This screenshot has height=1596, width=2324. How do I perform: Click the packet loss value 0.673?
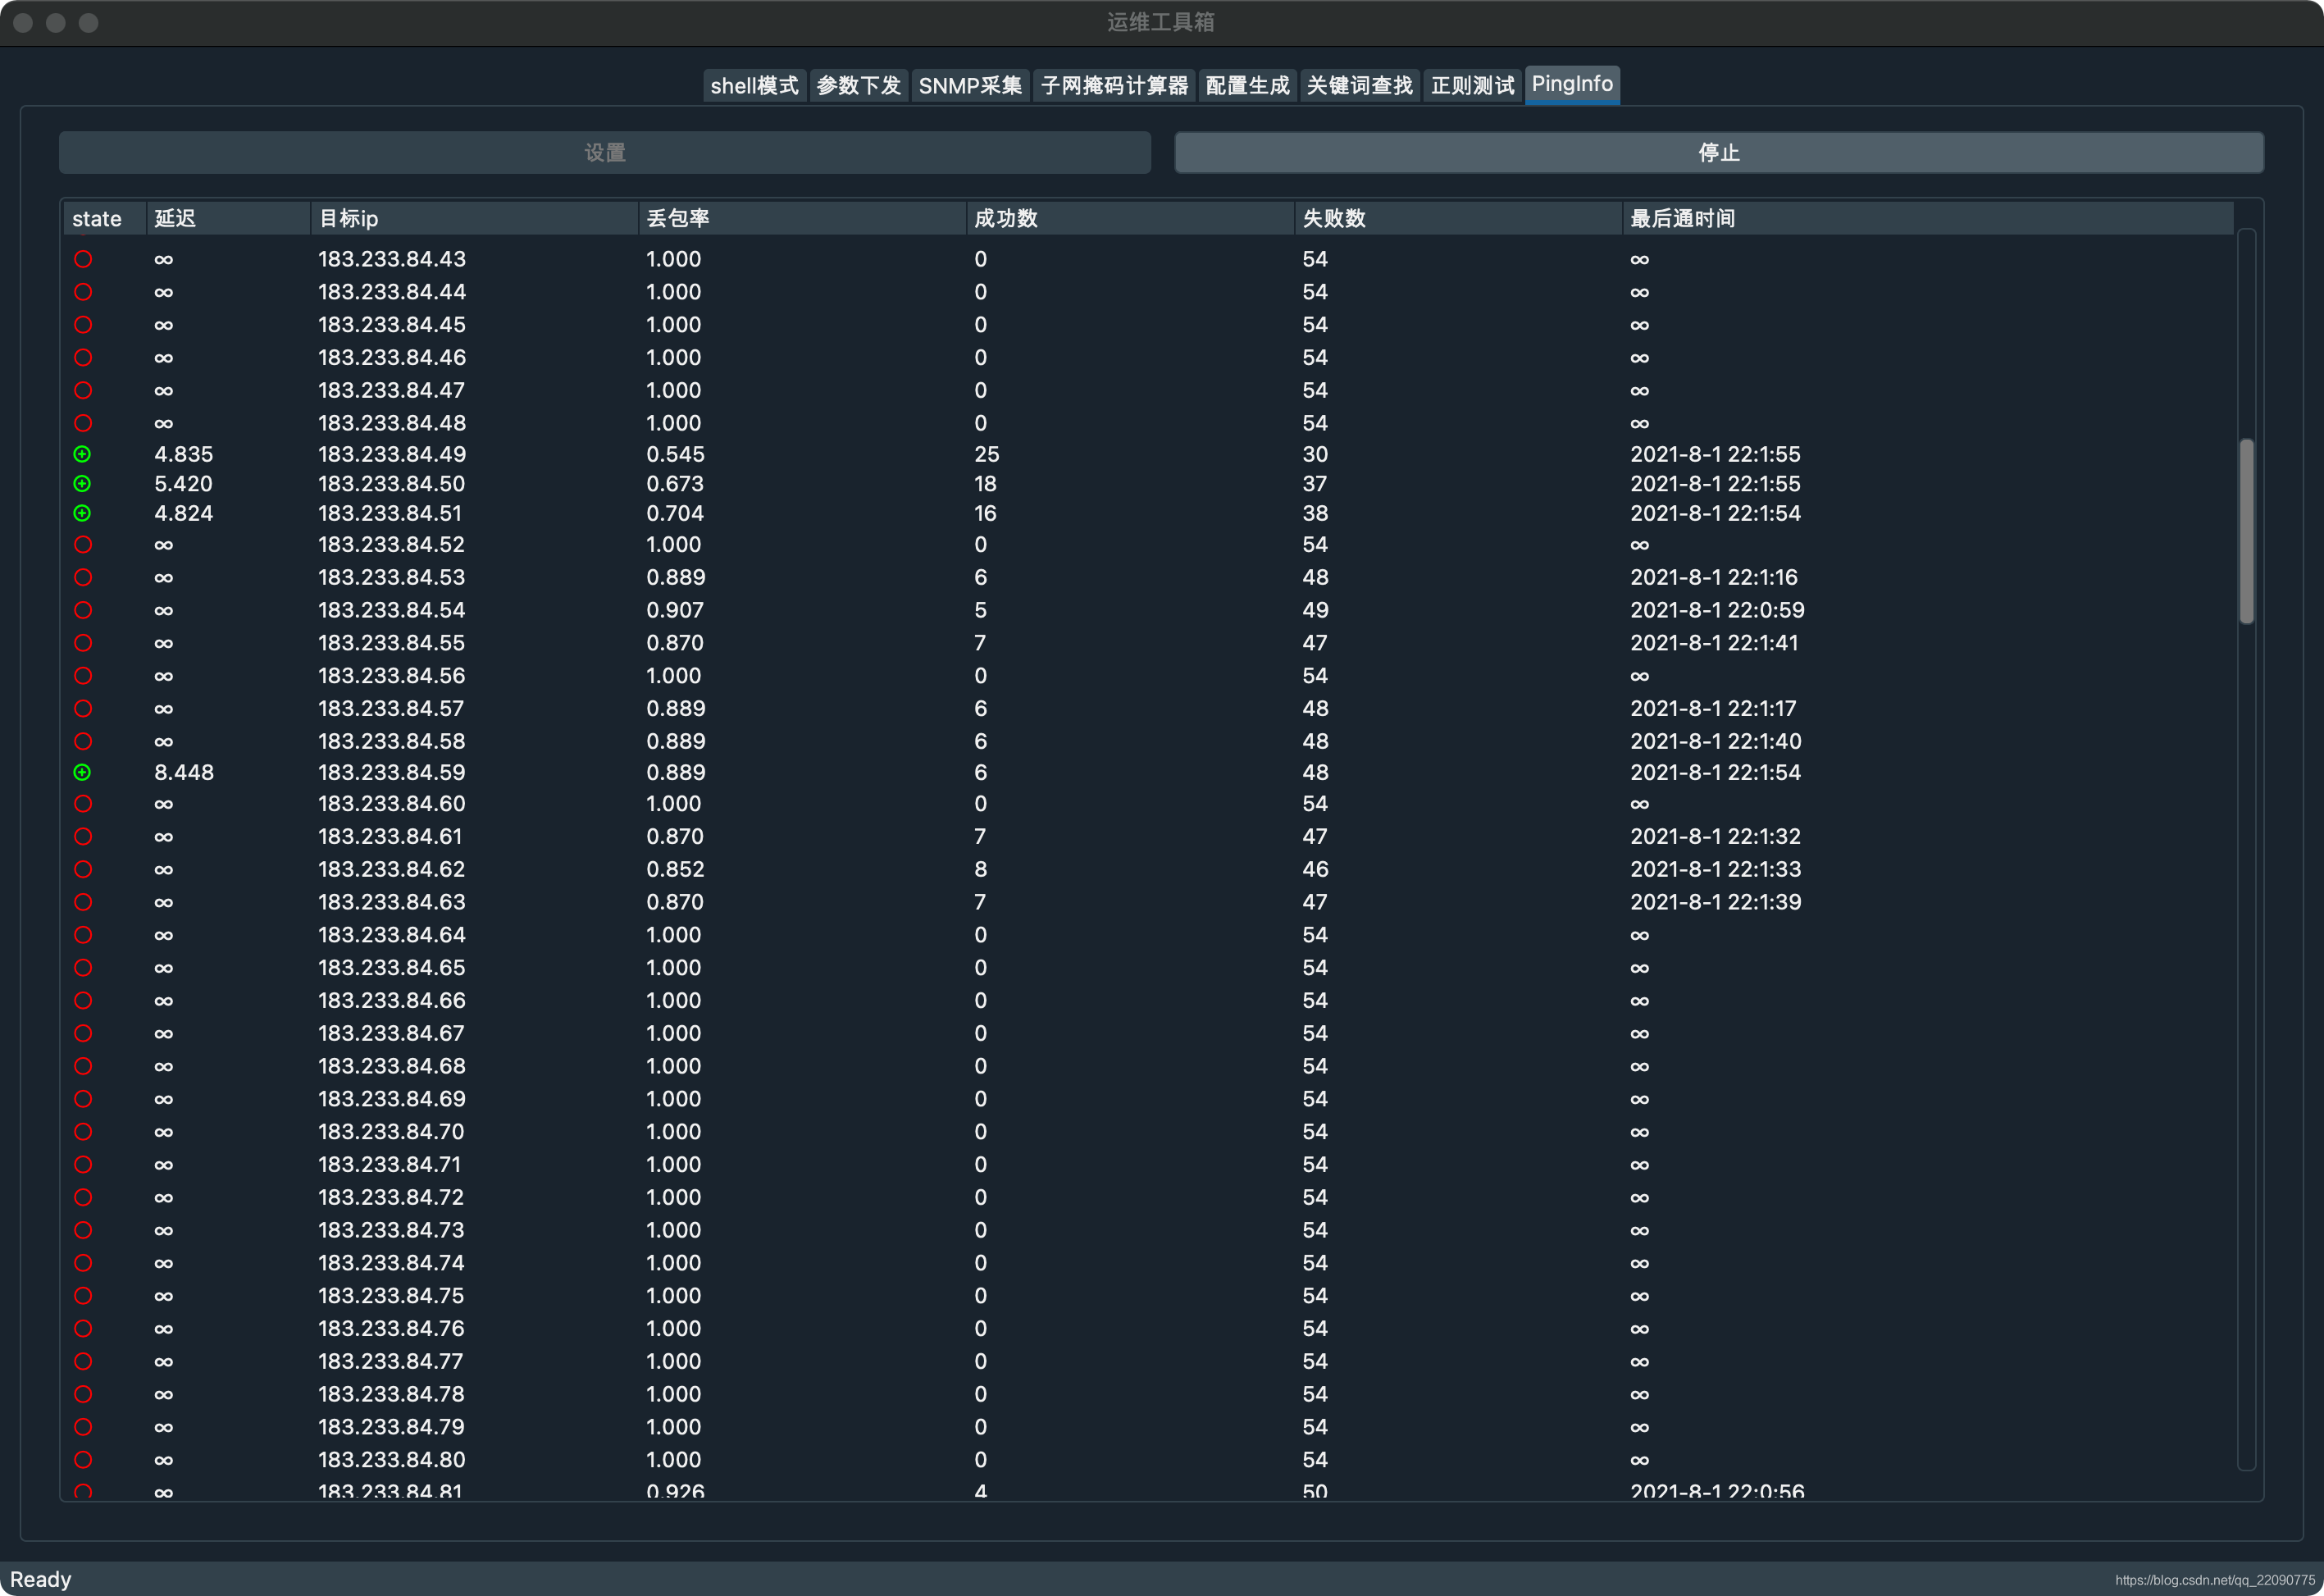pos(675,484)
